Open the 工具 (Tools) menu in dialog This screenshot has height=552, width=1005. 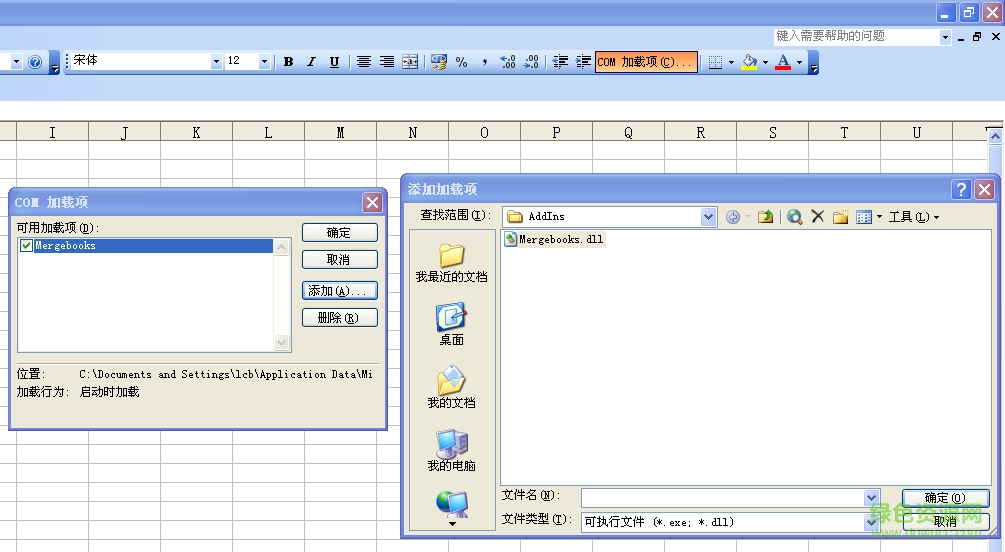(x=913, y=217)
